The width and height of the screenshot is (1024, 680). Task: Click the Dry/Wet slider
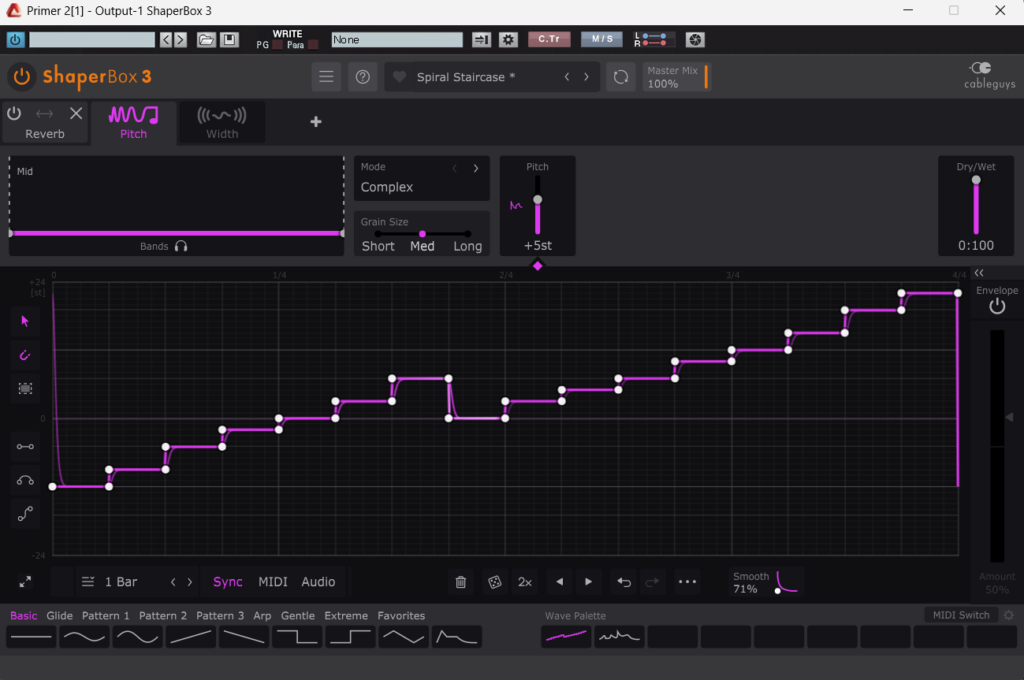[975, 208]
